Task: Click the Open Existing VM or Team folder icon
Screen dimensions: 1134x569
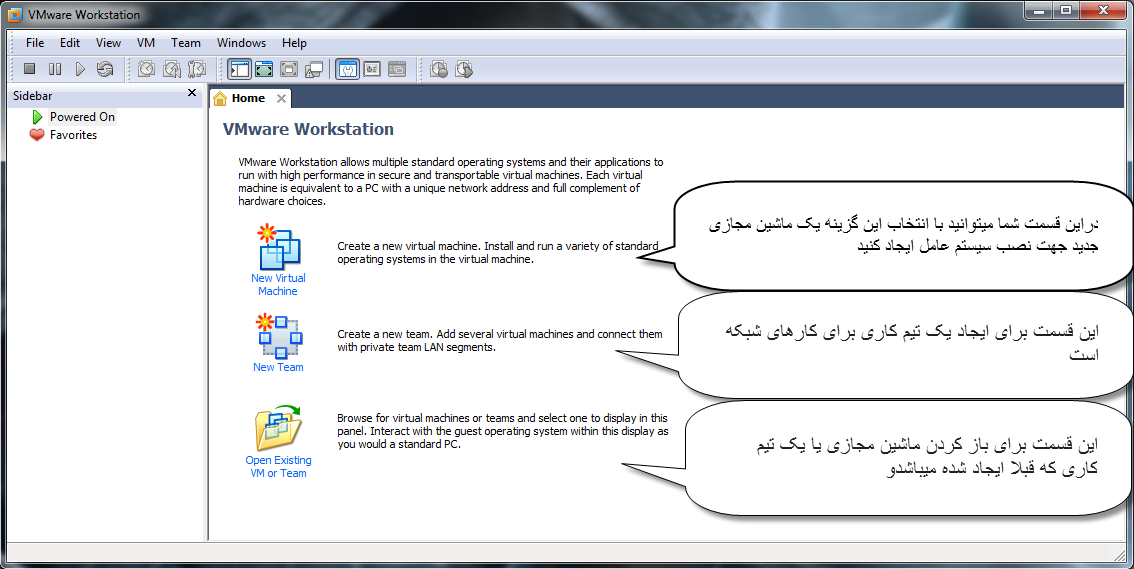Action: pos(278,427)
